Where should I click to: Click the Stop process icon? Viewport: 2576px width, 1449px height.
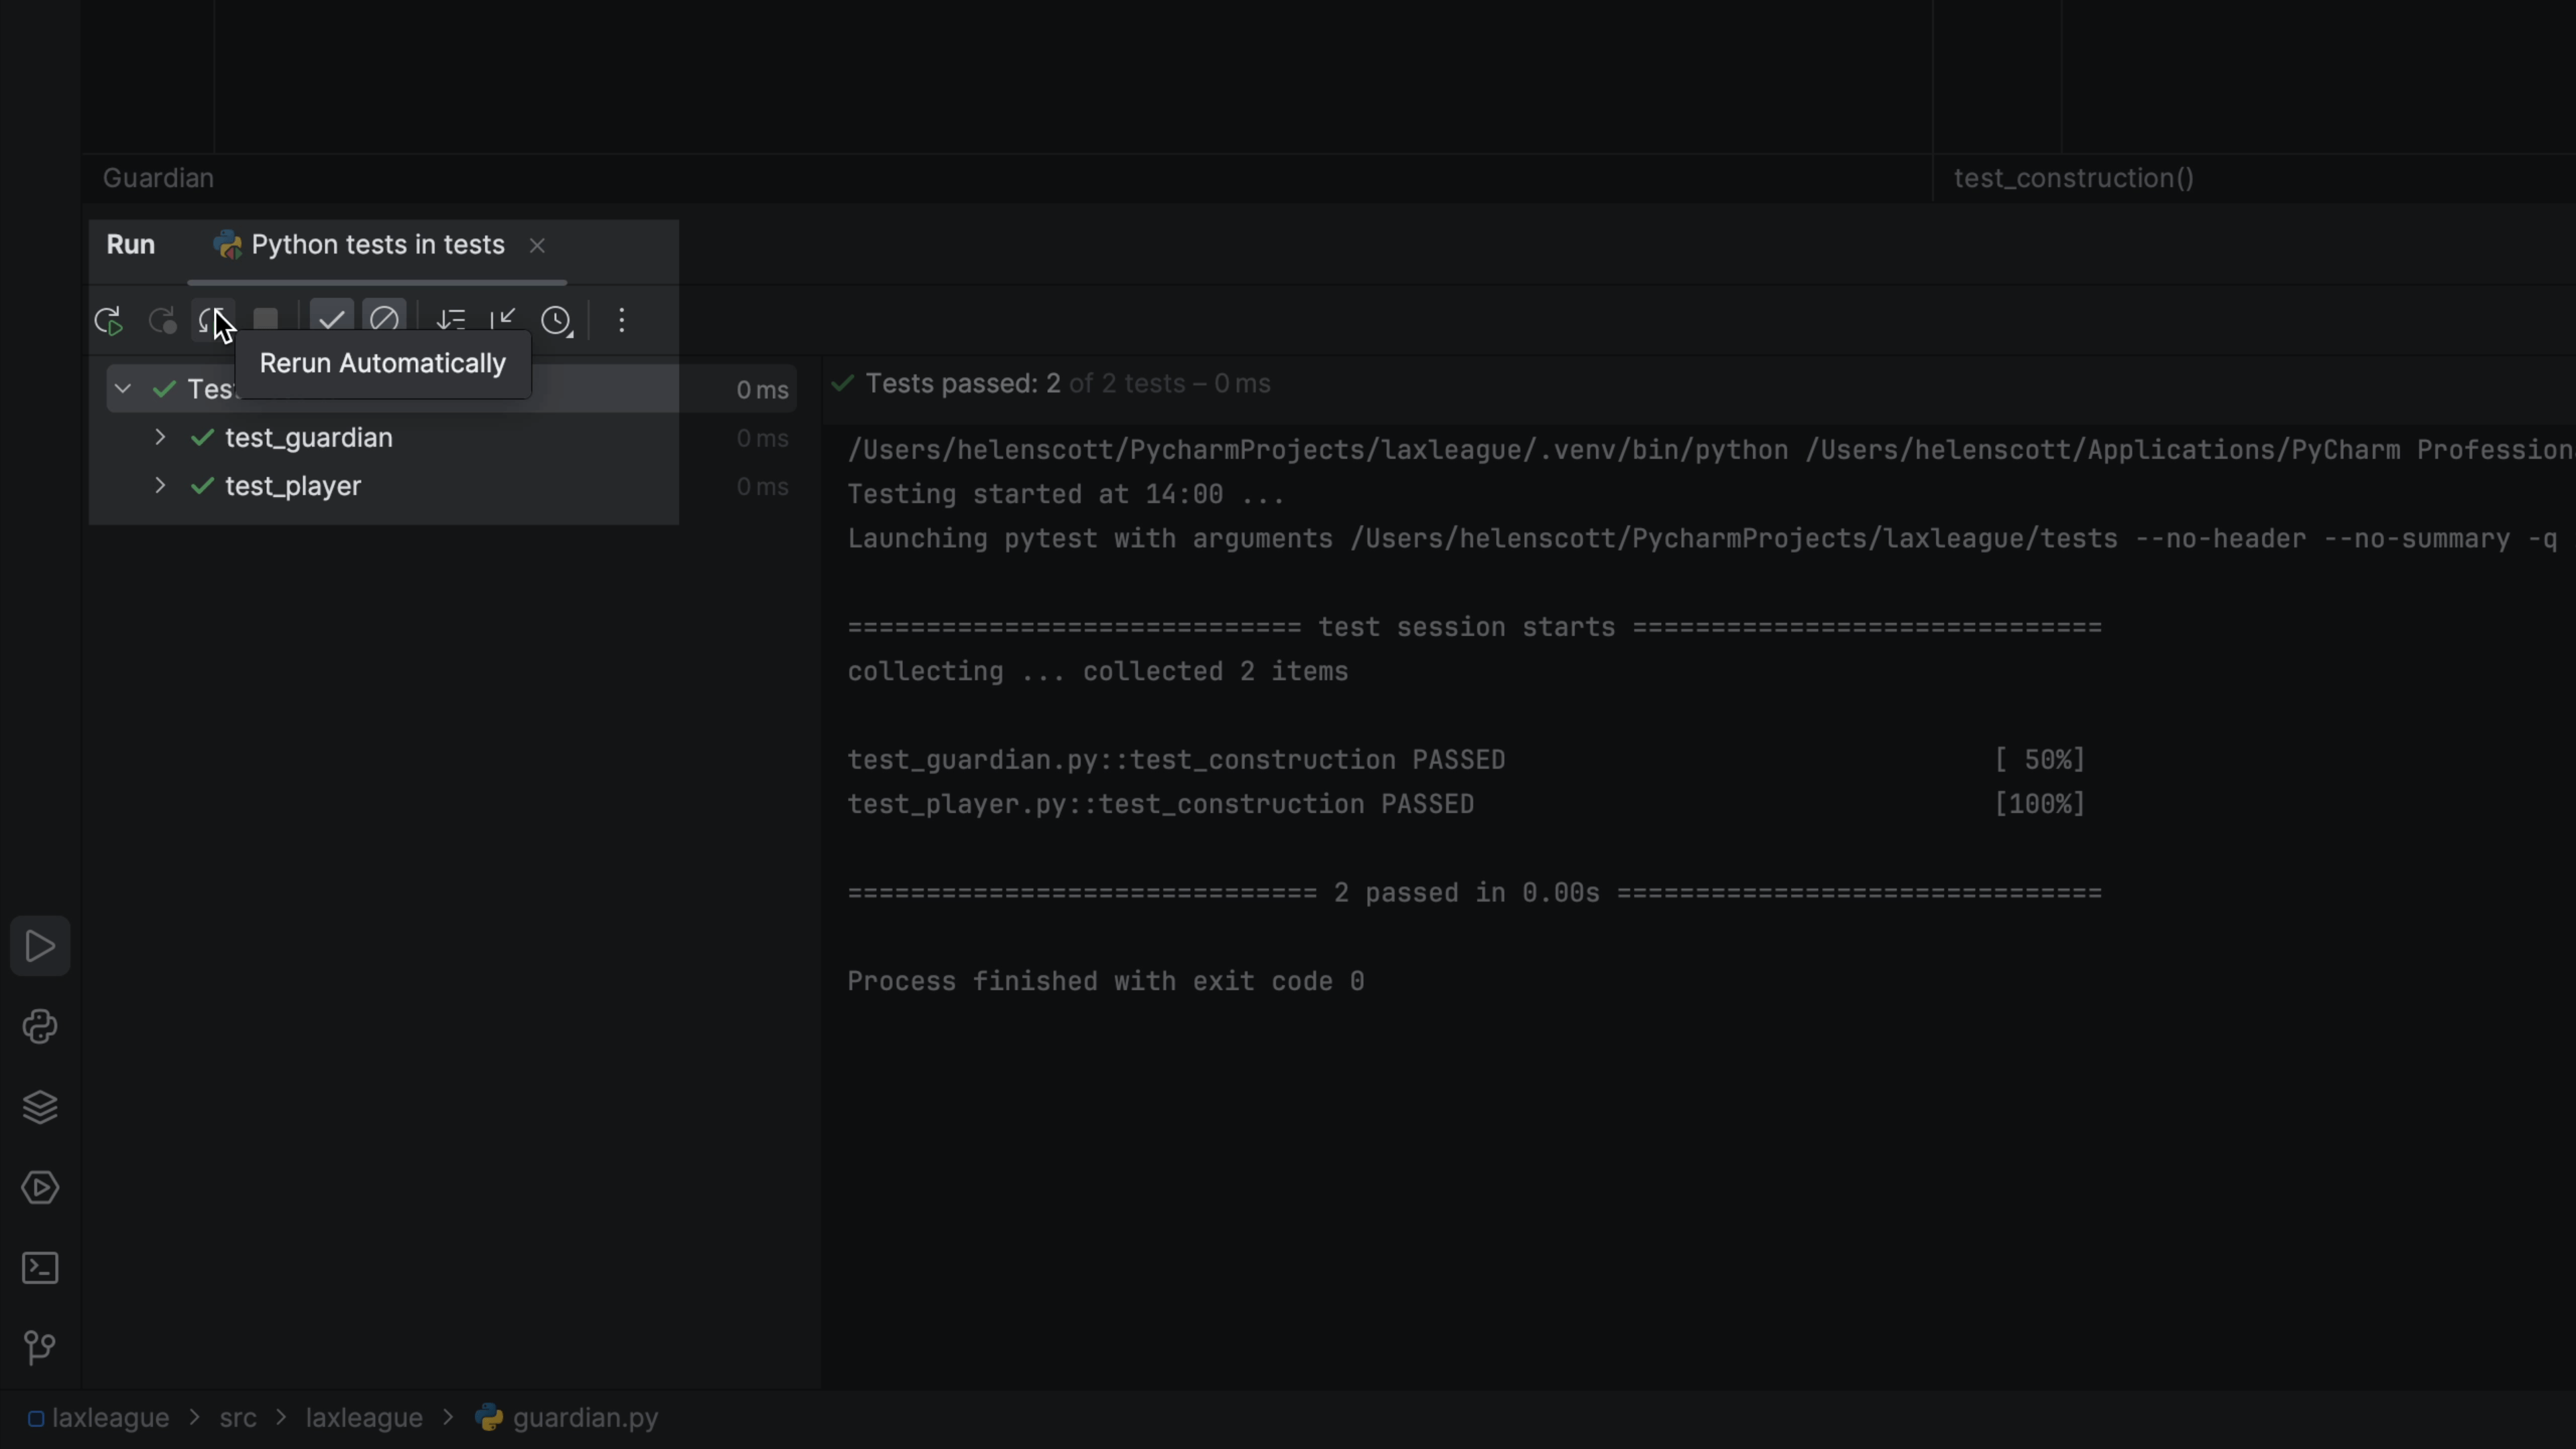(266, 320)
